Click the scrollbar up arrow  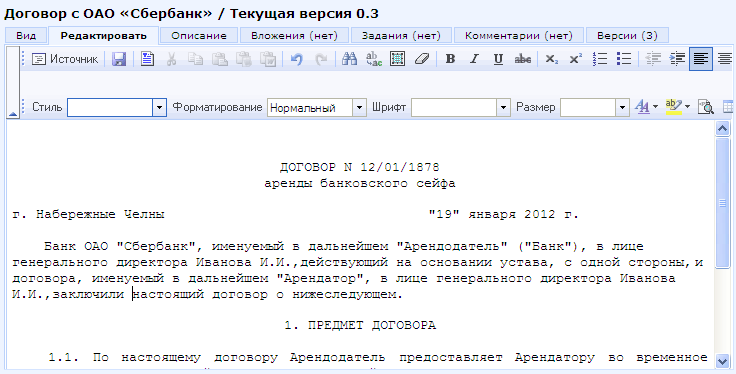click(x=723, y=129)
